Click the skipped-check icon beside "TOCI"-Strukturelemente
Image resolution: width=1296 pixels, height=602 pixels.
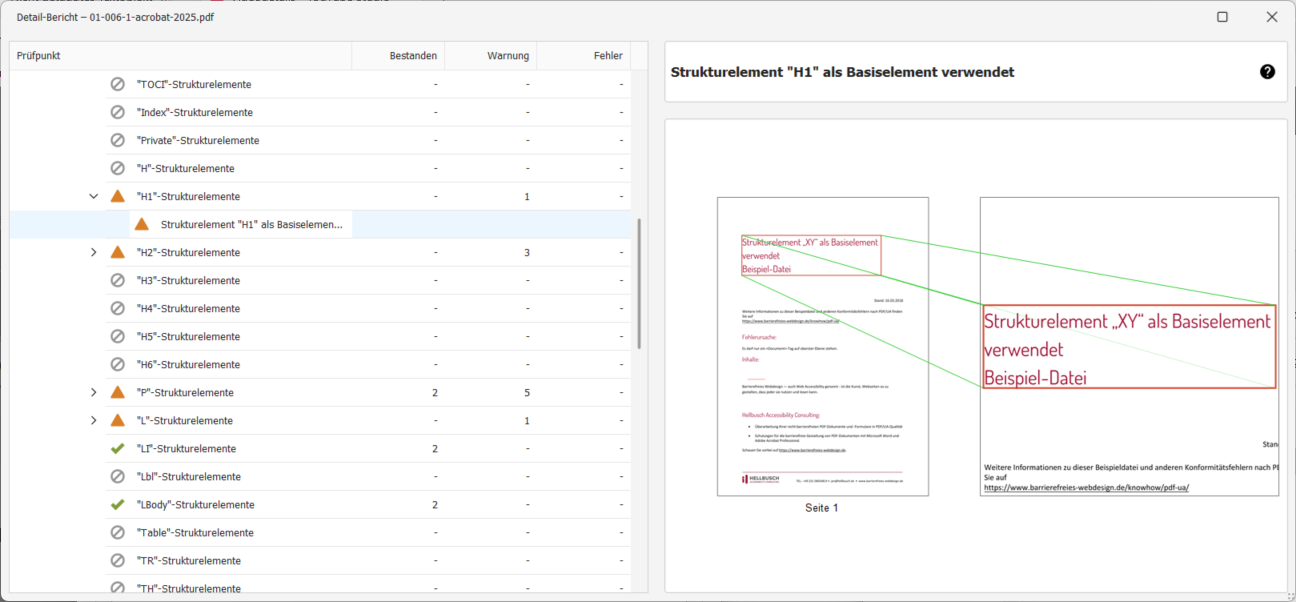pyautogui.click(x=117, y=84)
